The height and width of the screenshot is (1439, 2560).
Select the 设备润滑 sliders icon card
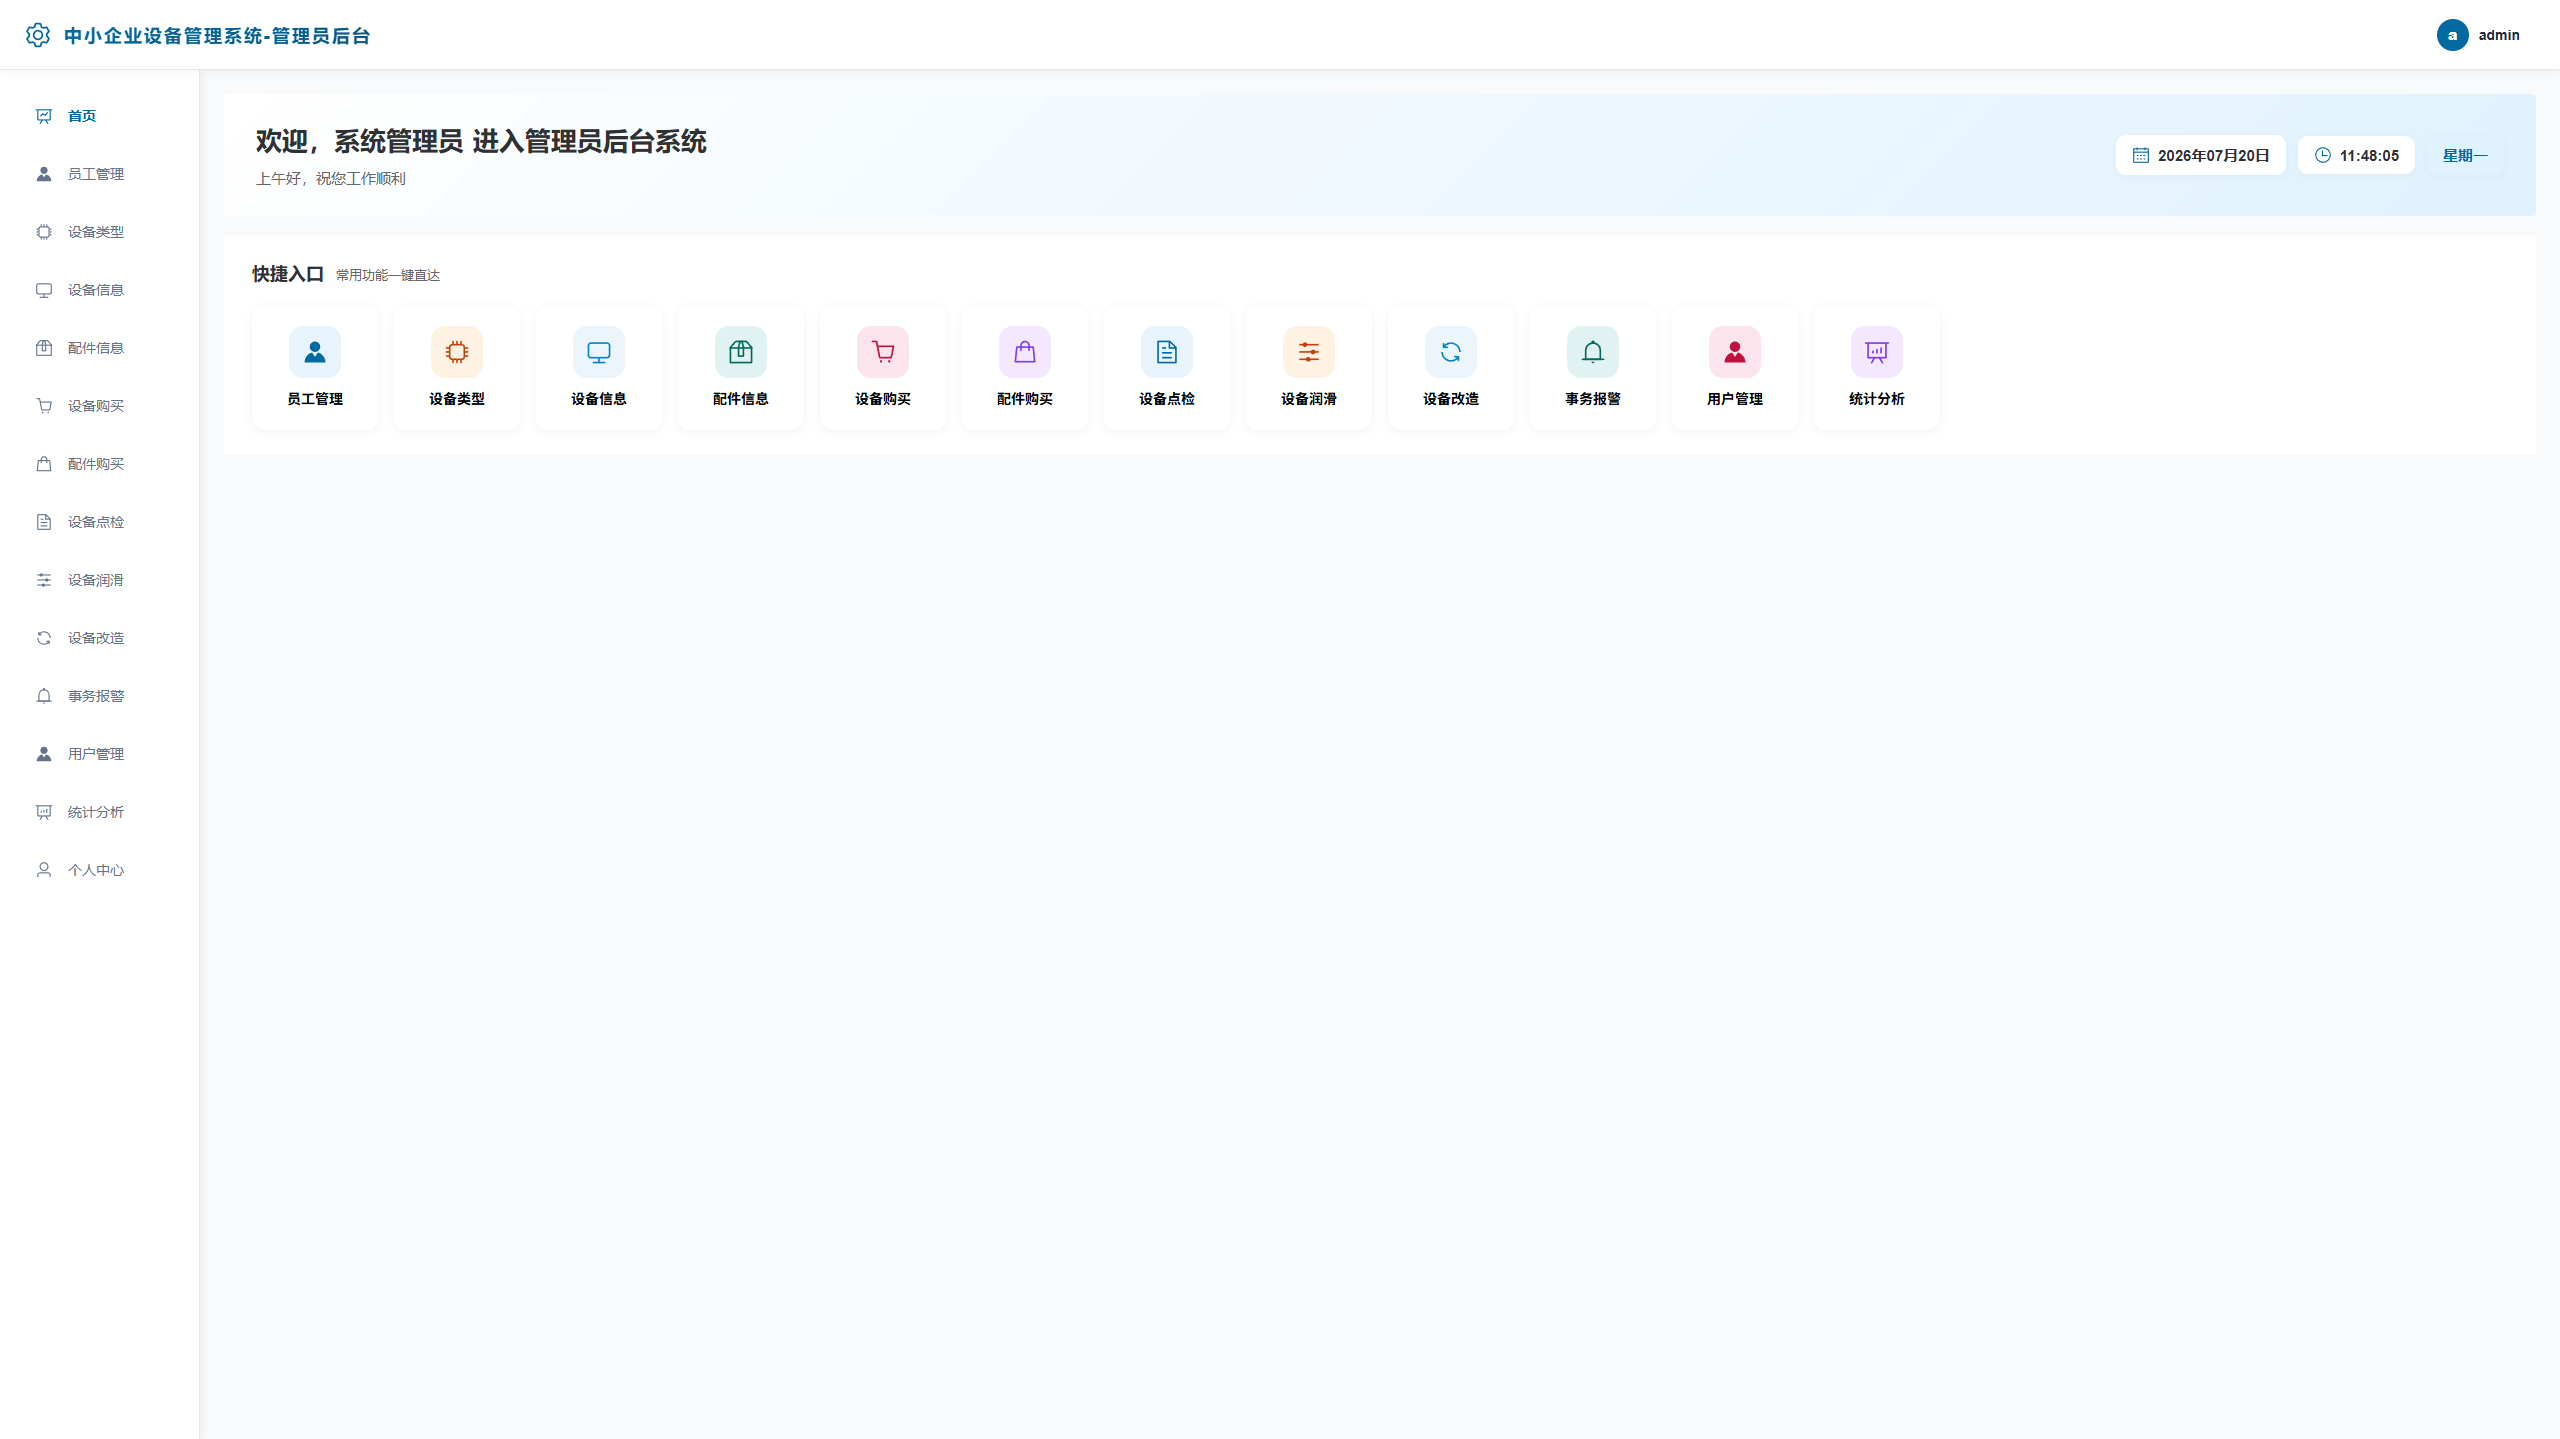[1309, 352]
